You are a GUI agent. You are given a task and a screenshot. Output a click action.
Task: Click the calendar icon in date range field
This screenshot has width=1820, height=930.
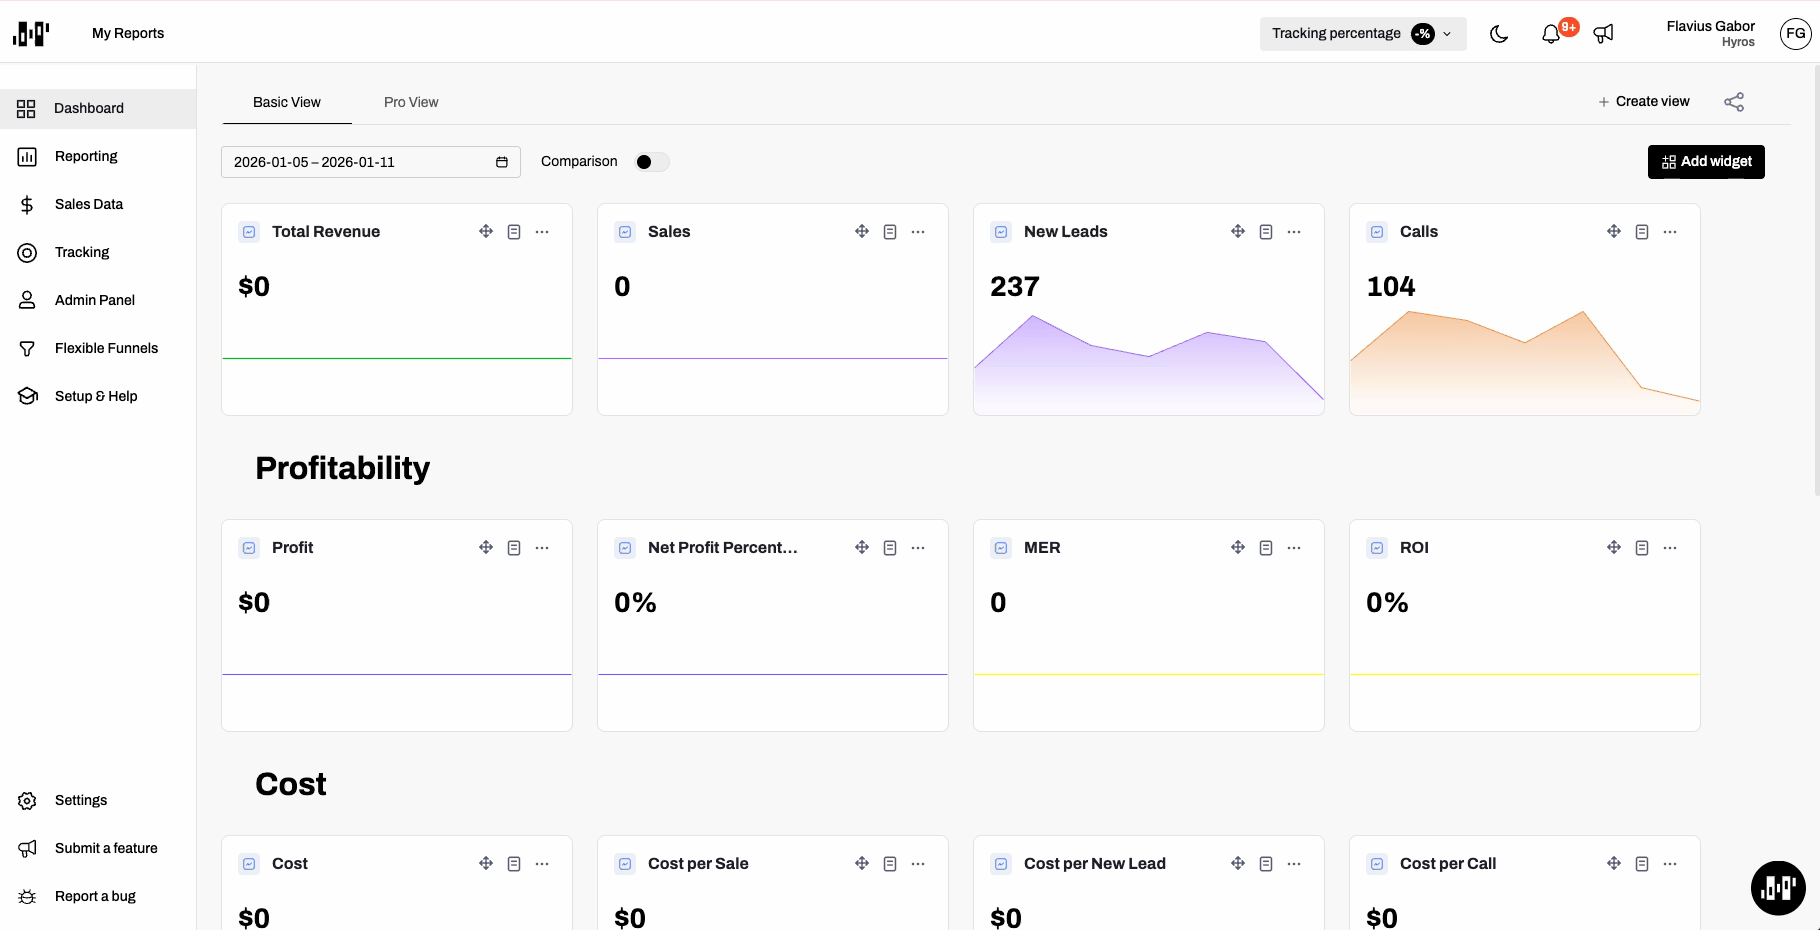502,162
